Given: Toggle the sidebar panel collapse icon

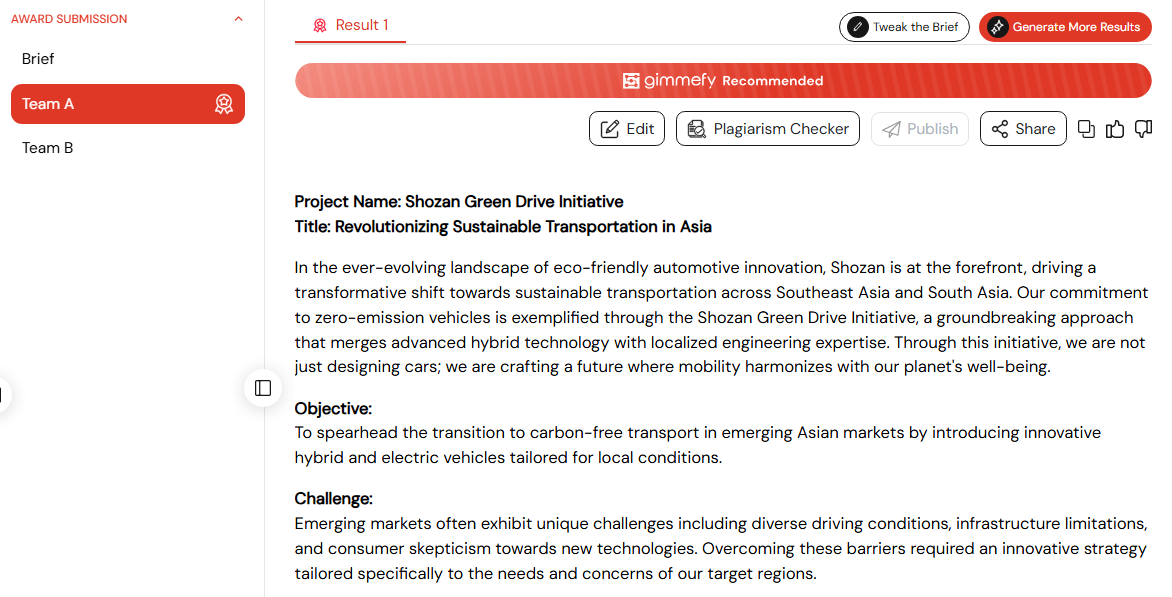Looking at the screenshot, I should [263, 388].
